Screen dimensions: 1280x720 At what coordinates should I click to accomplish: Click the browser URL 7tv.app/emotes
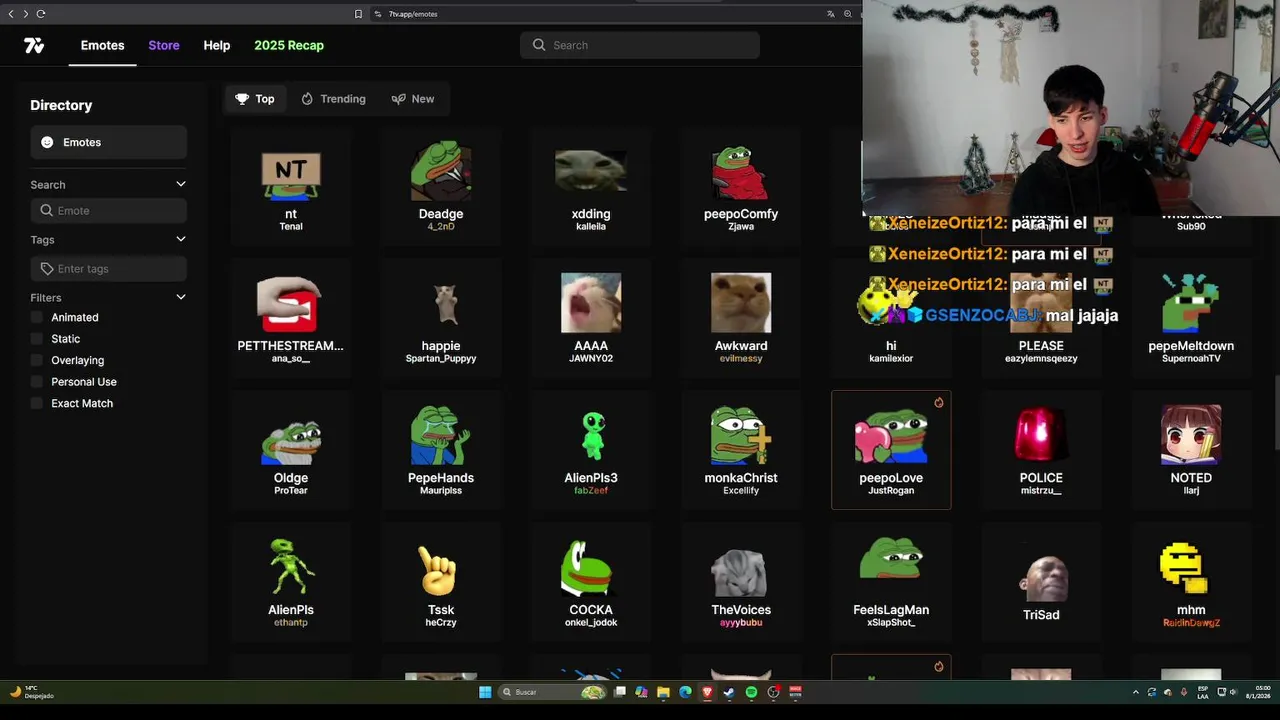413,14
